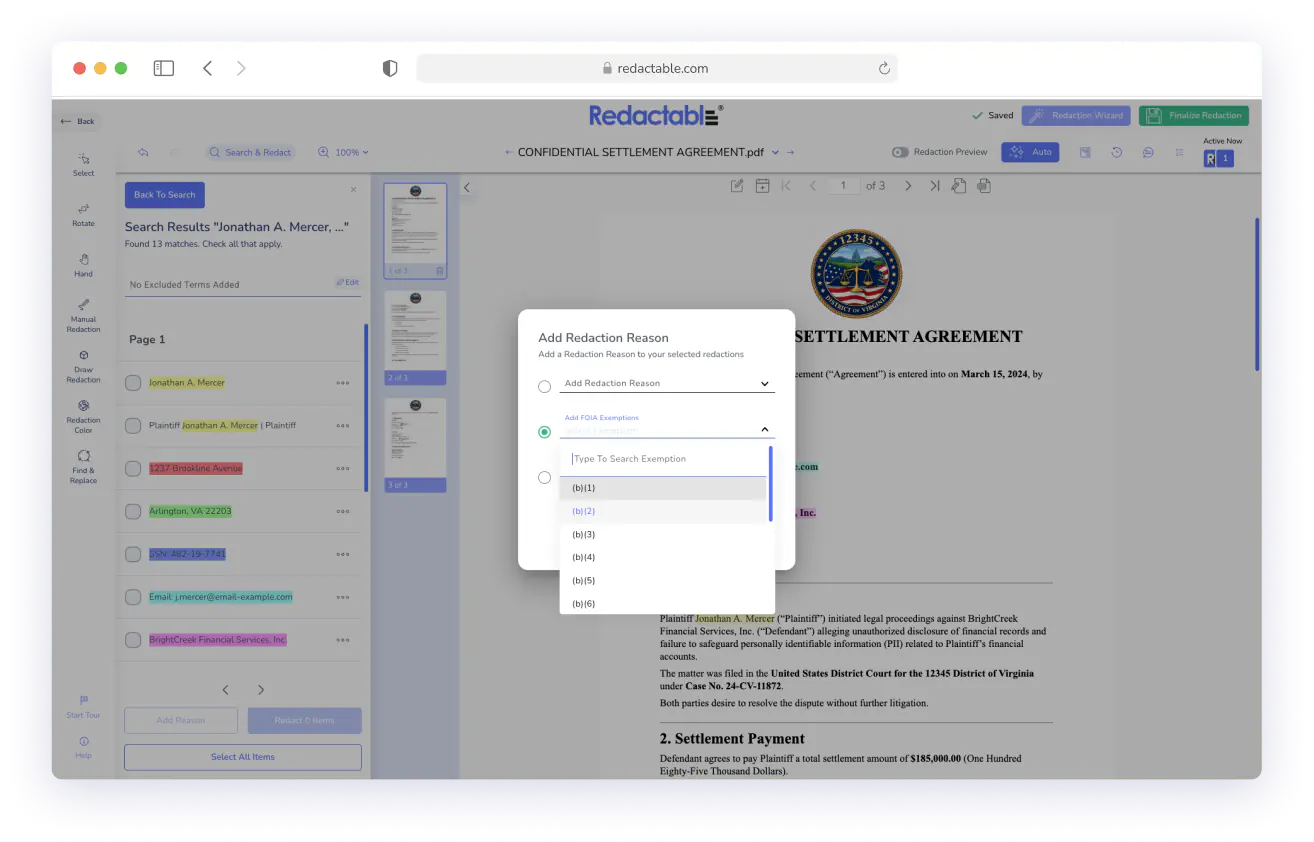Screen dimensions: 1314x842
Task: Go to previous search results page
Action: coord(225,690)
